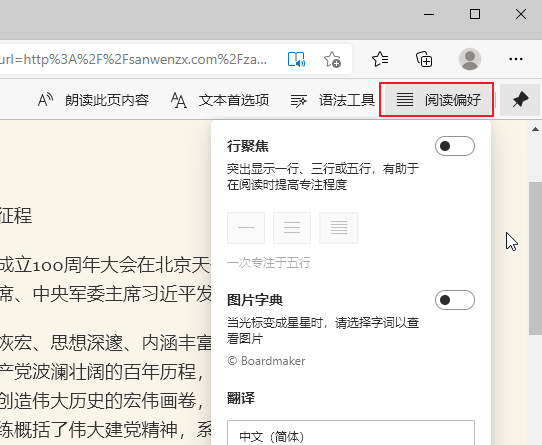Toggle the 图片字典 picture dictionary switch
542x445 pixels.
coord(455,300)
